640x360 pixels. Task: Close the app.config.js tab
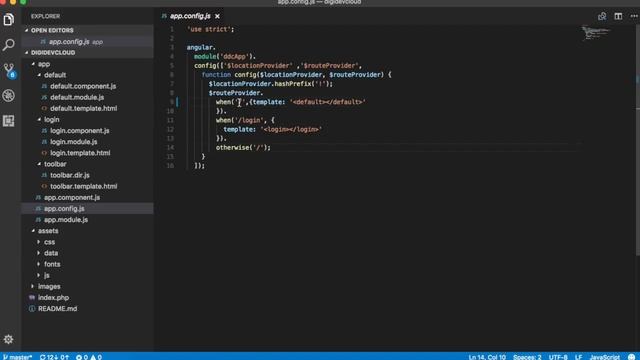[x=218, y=16]
